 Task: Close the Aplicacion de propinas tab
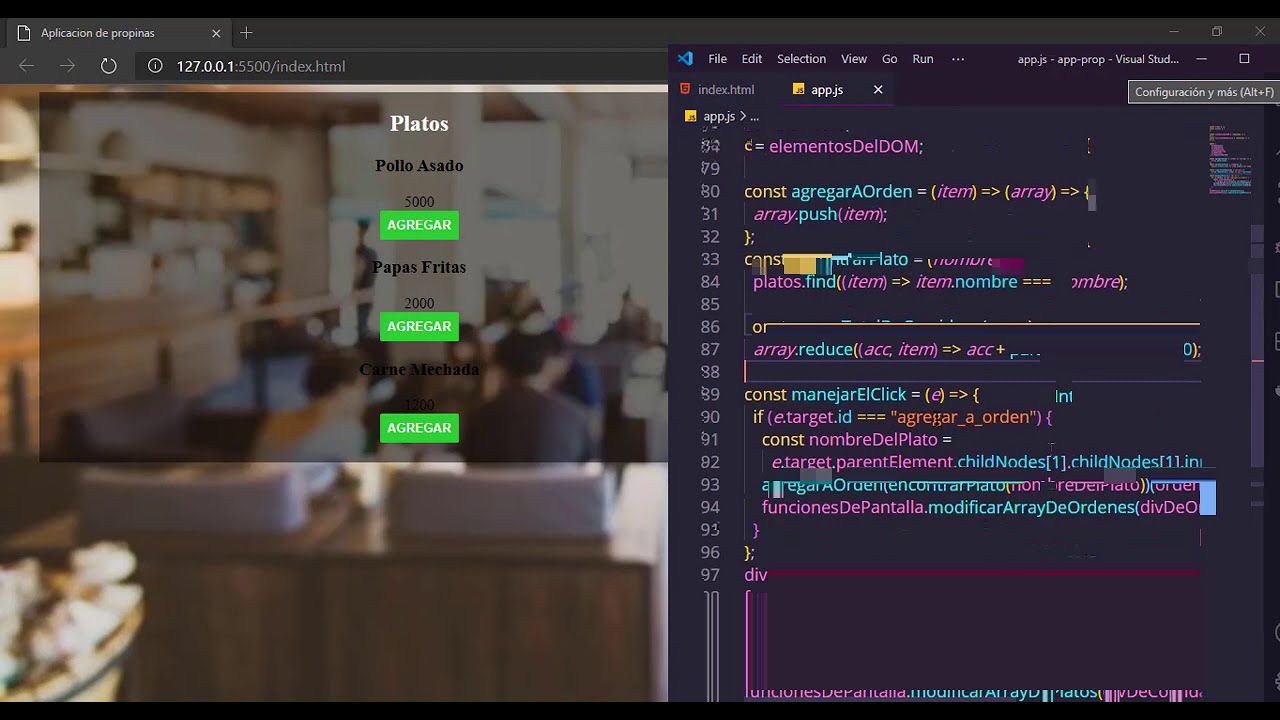click(x=216, y=33)
